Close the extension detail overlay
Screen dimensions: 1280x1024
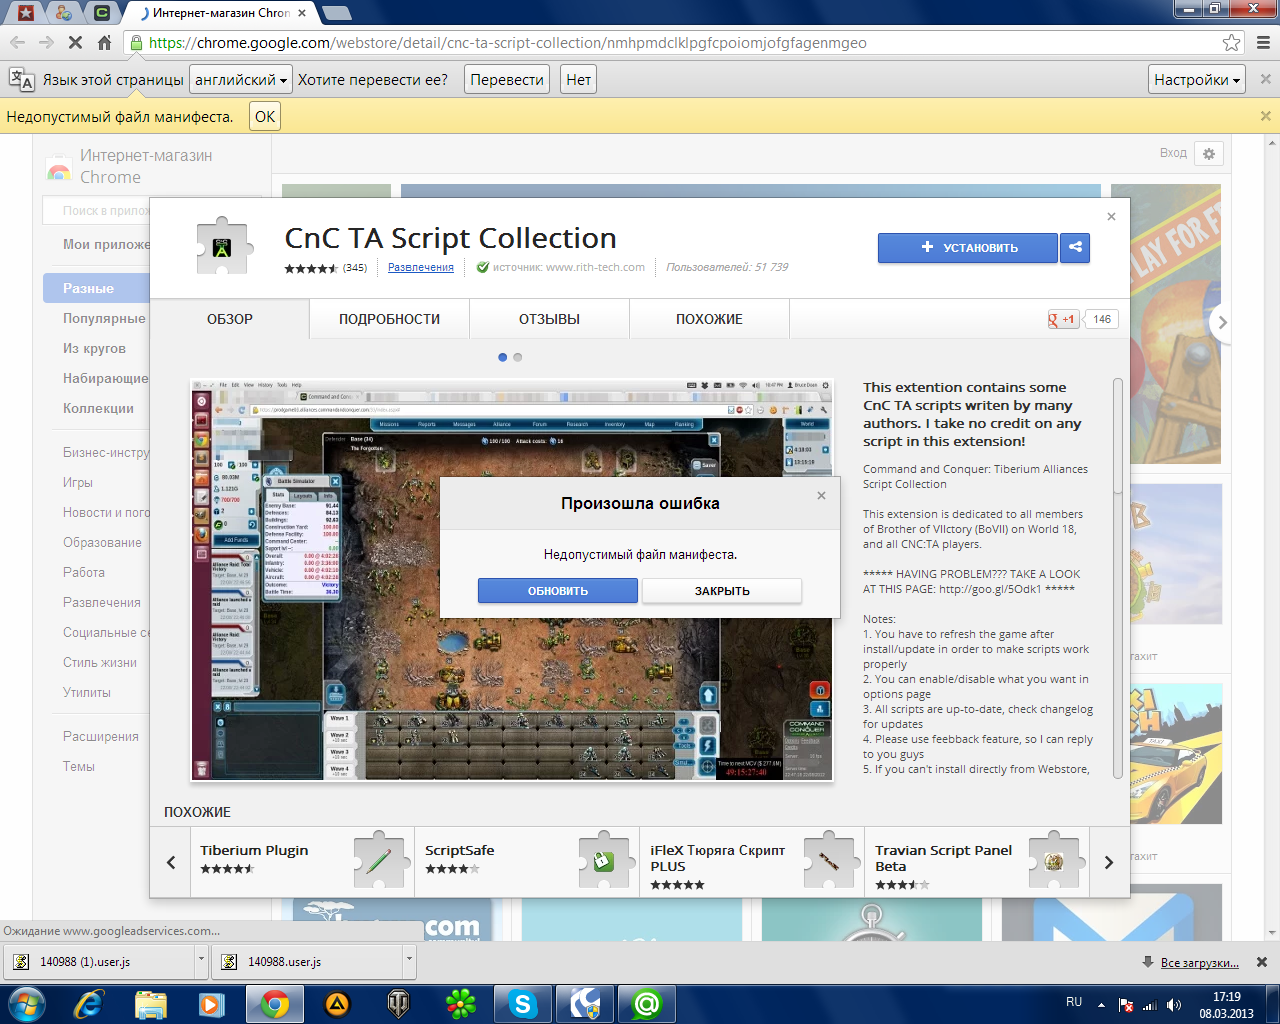[1111, 216]
